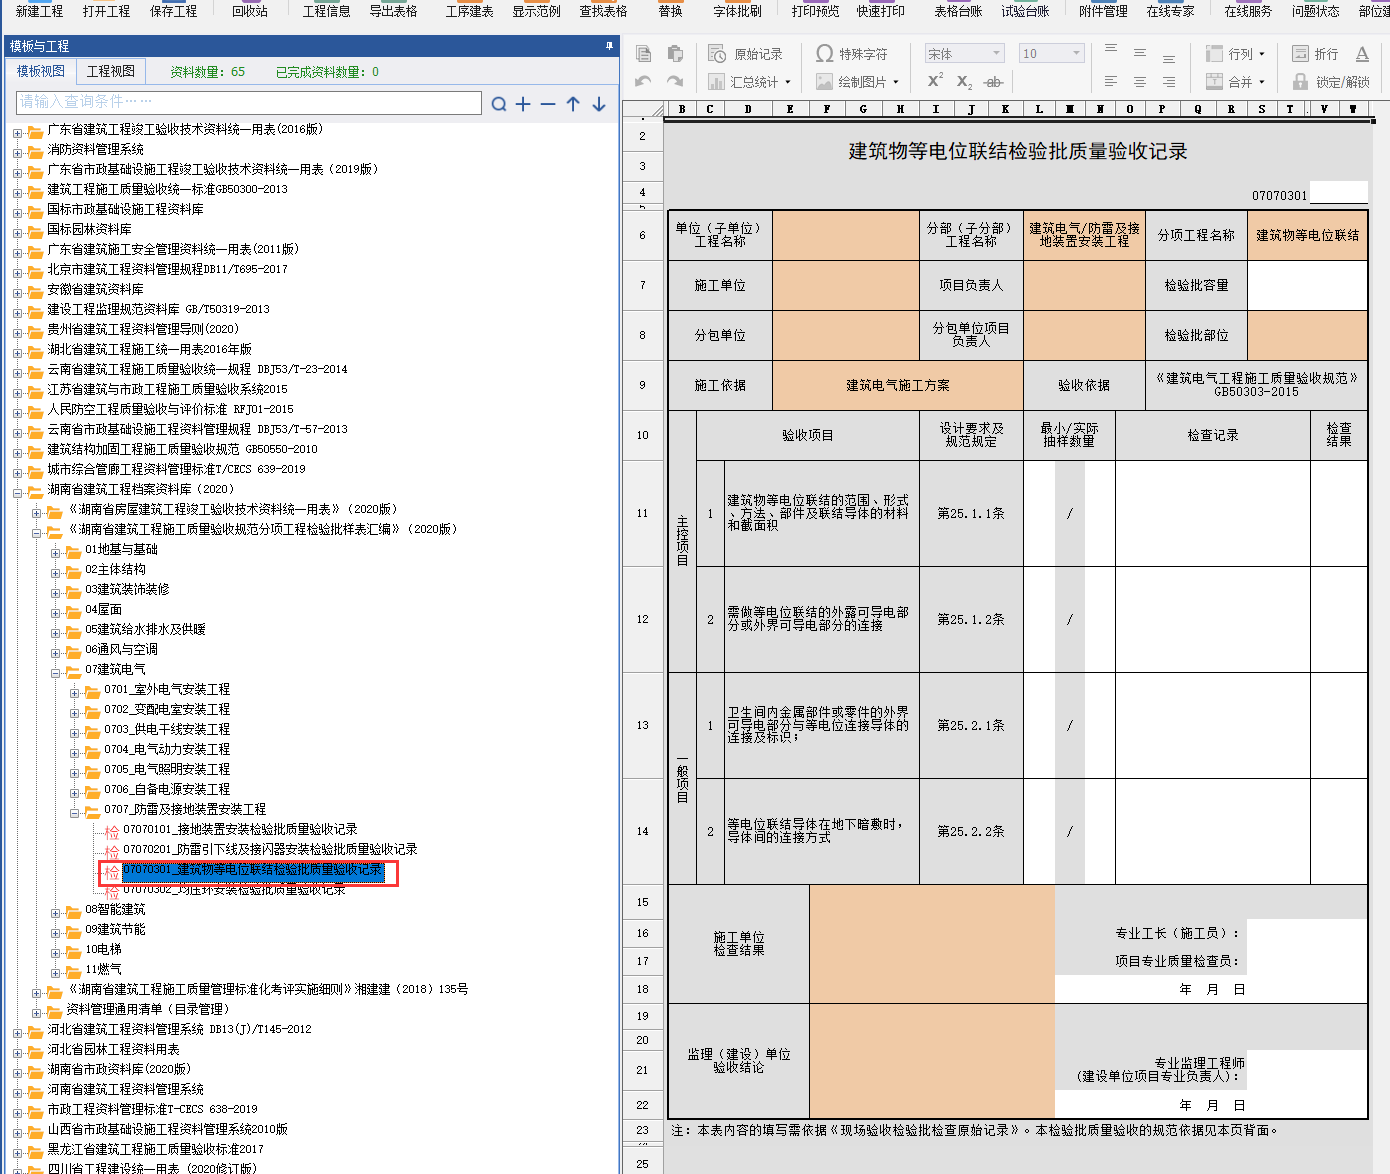Align cell content to top
1390x1174 pixels.
tap(1111, 49)
